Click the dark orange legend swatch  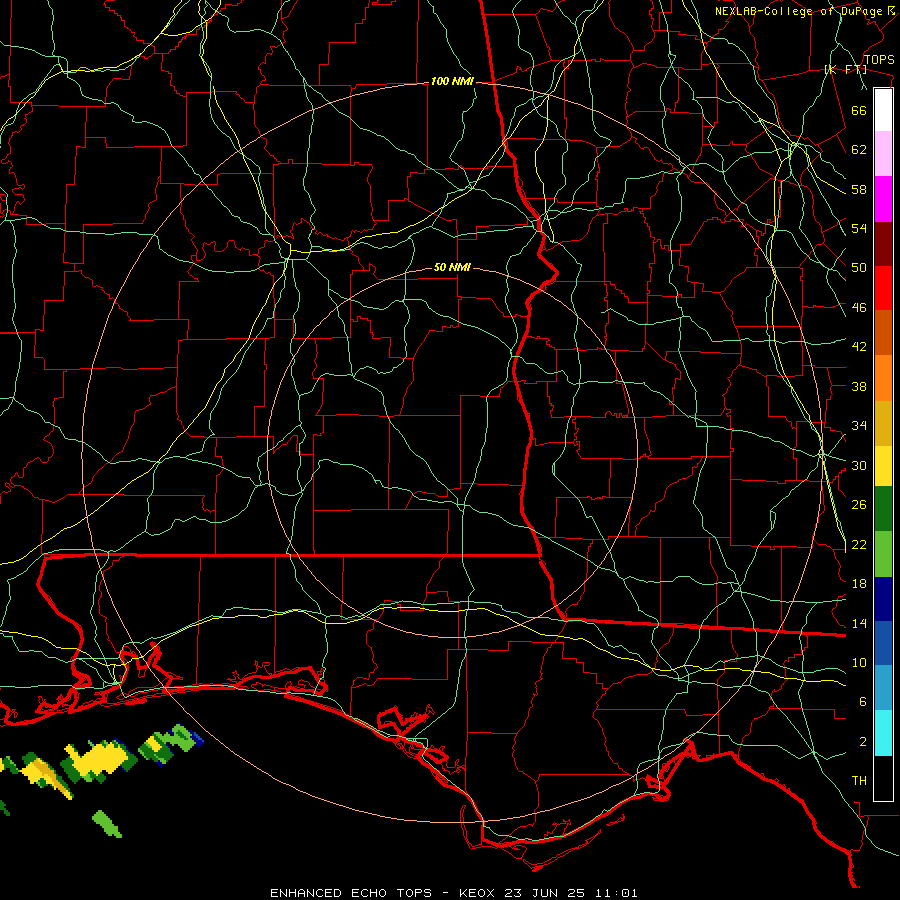[883, 333]
